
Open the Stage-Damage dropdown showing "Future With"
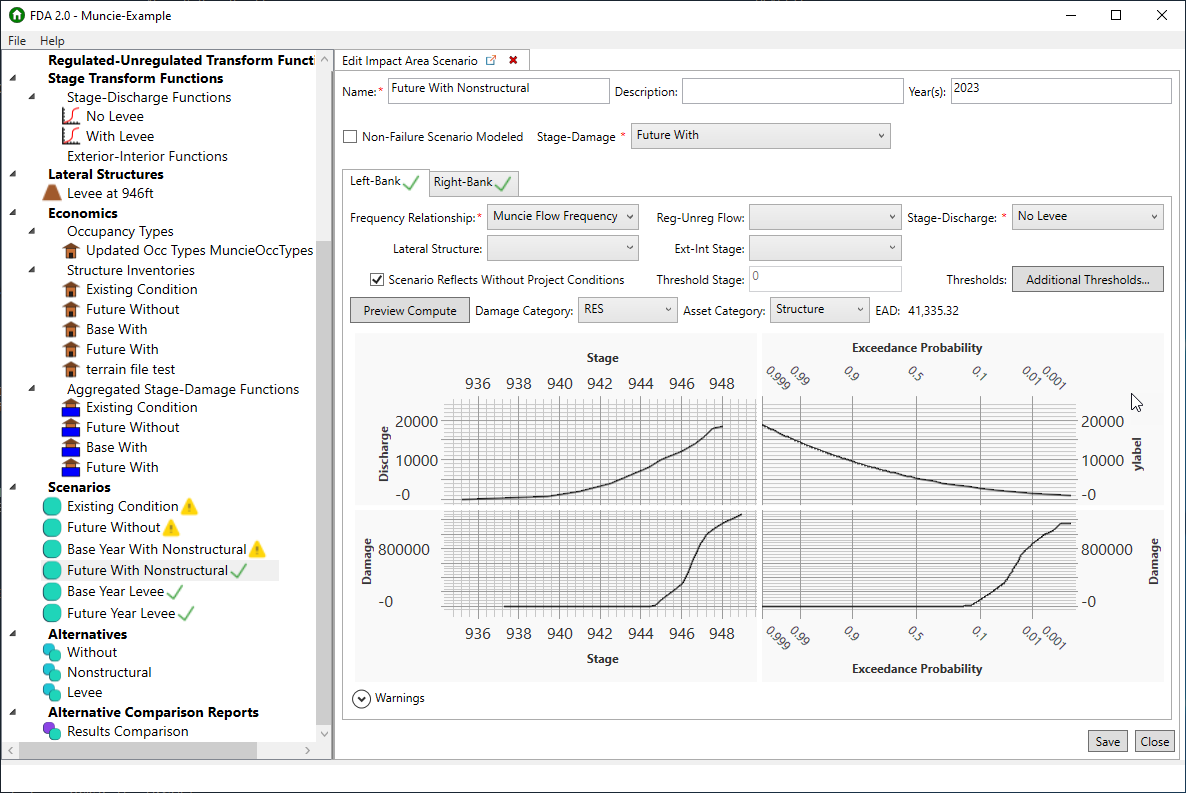click(x=760, y=136)
